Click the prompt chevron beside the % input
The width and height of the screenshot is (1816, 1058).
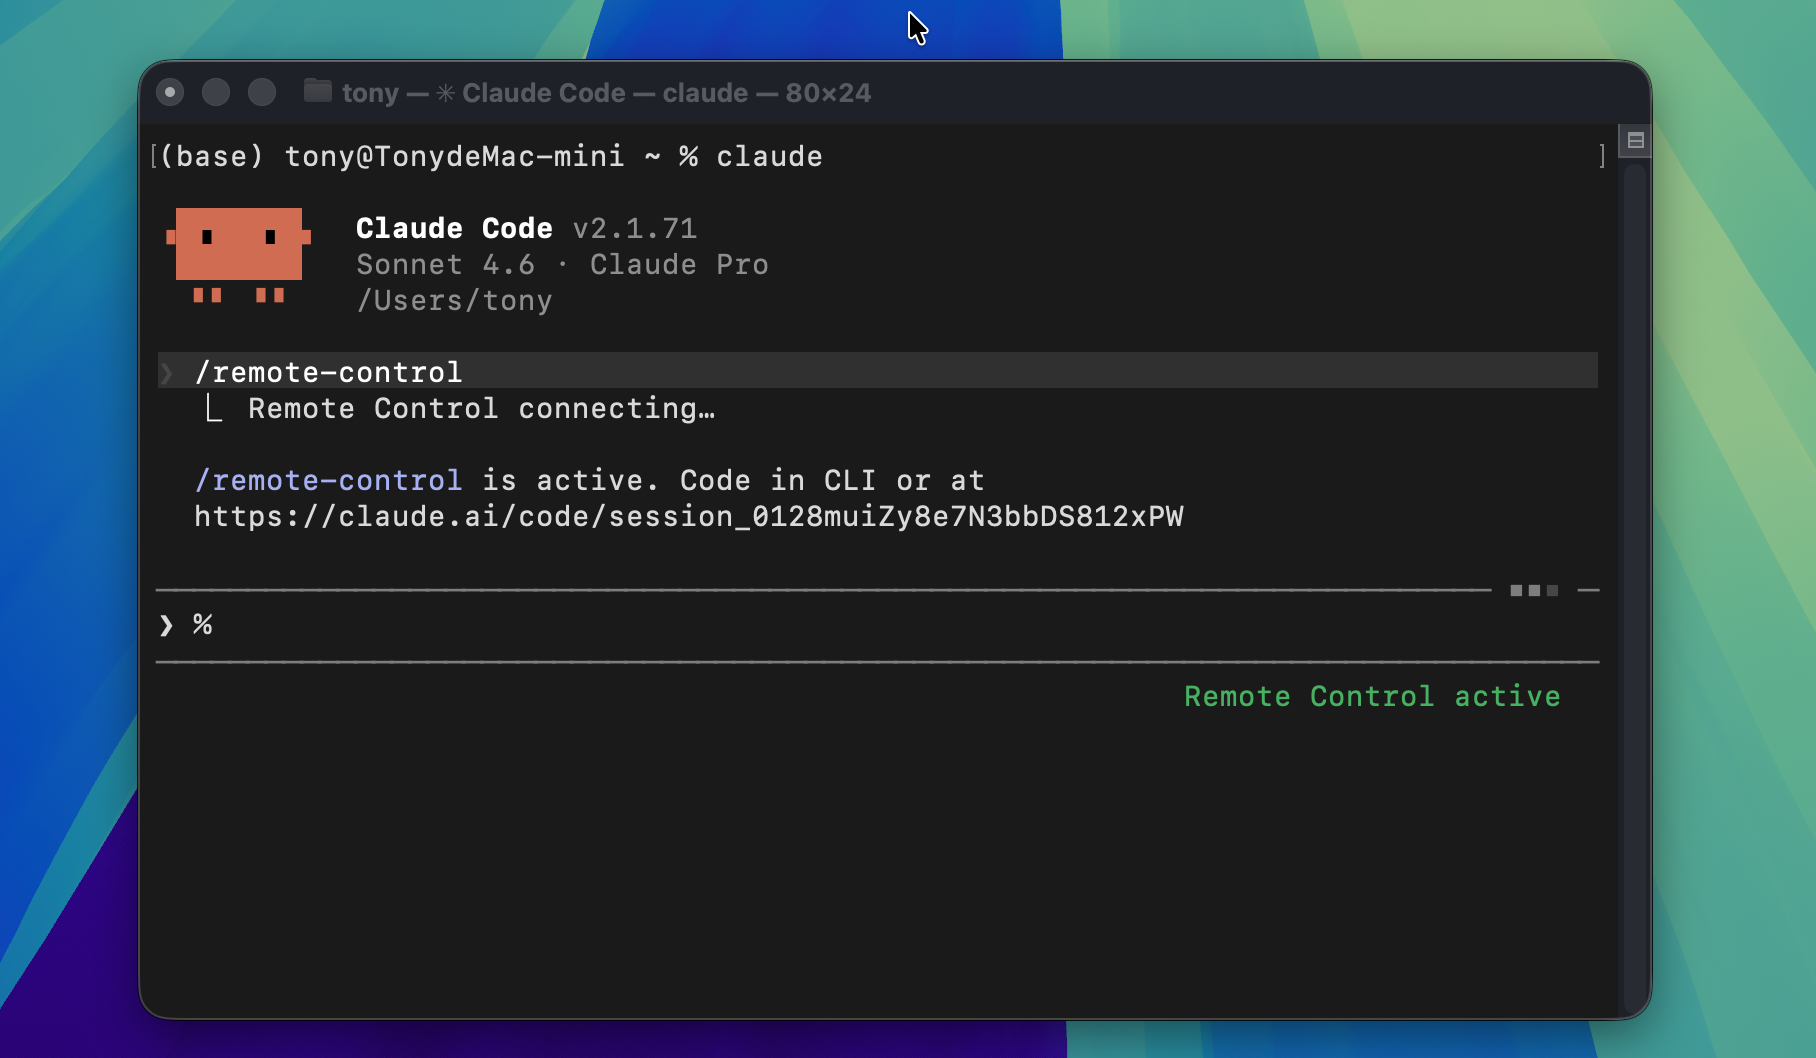click(166, 625)
